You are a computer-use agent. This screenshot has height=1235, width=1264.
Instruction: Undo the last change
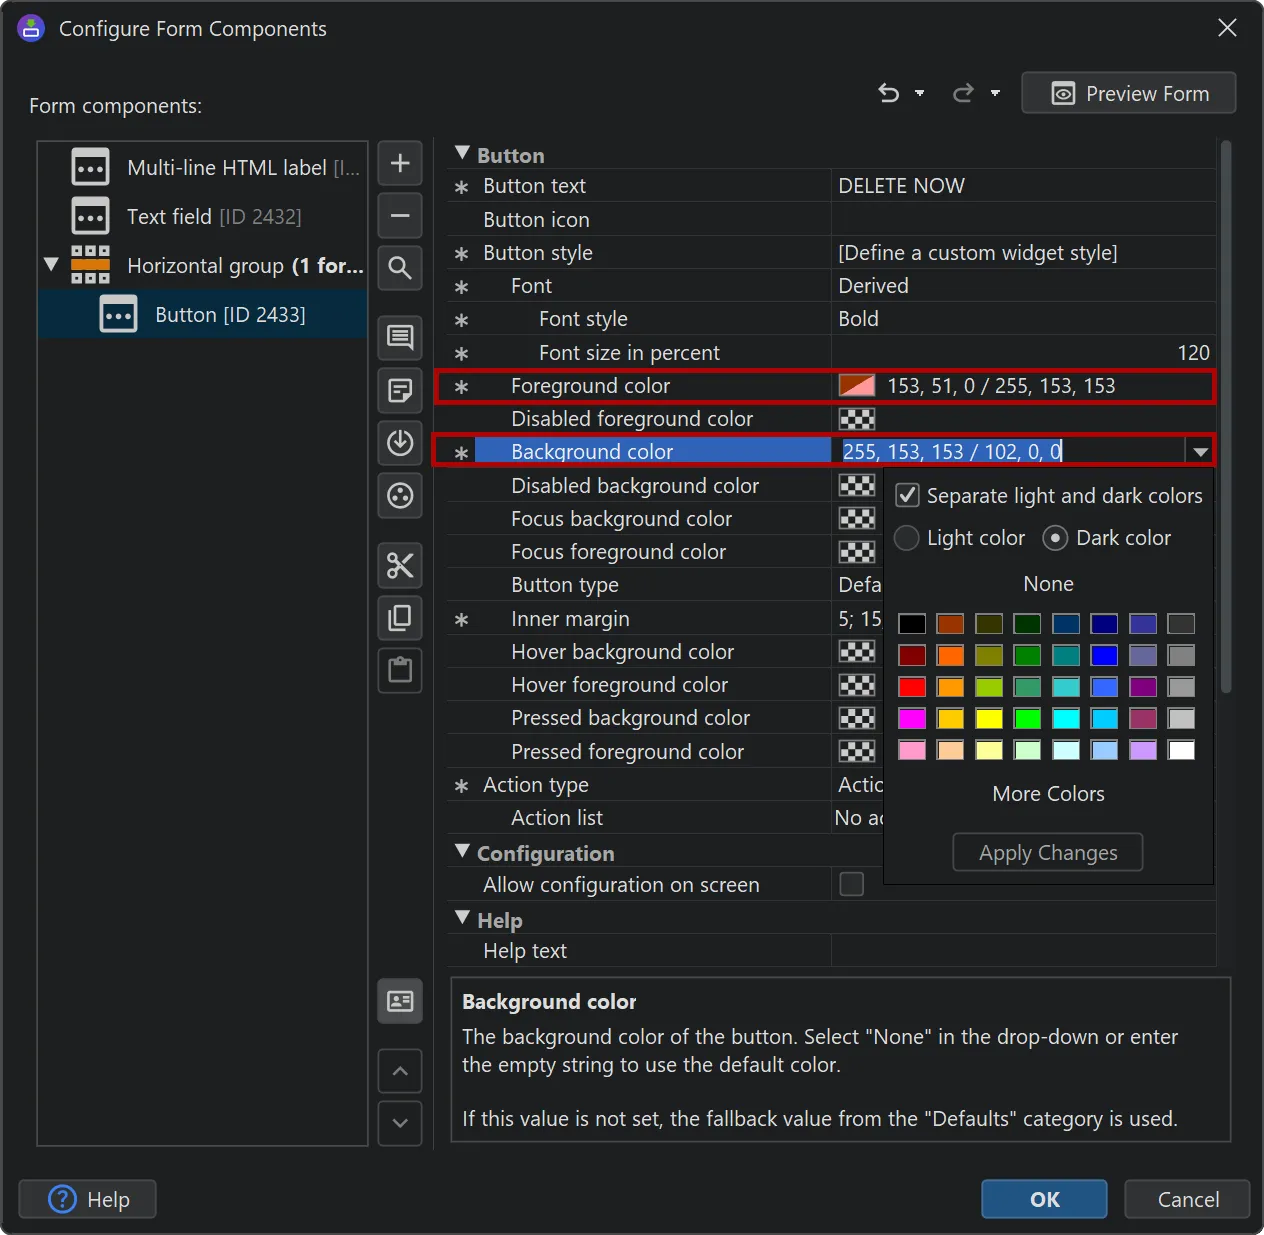click(x=888, y=93)
